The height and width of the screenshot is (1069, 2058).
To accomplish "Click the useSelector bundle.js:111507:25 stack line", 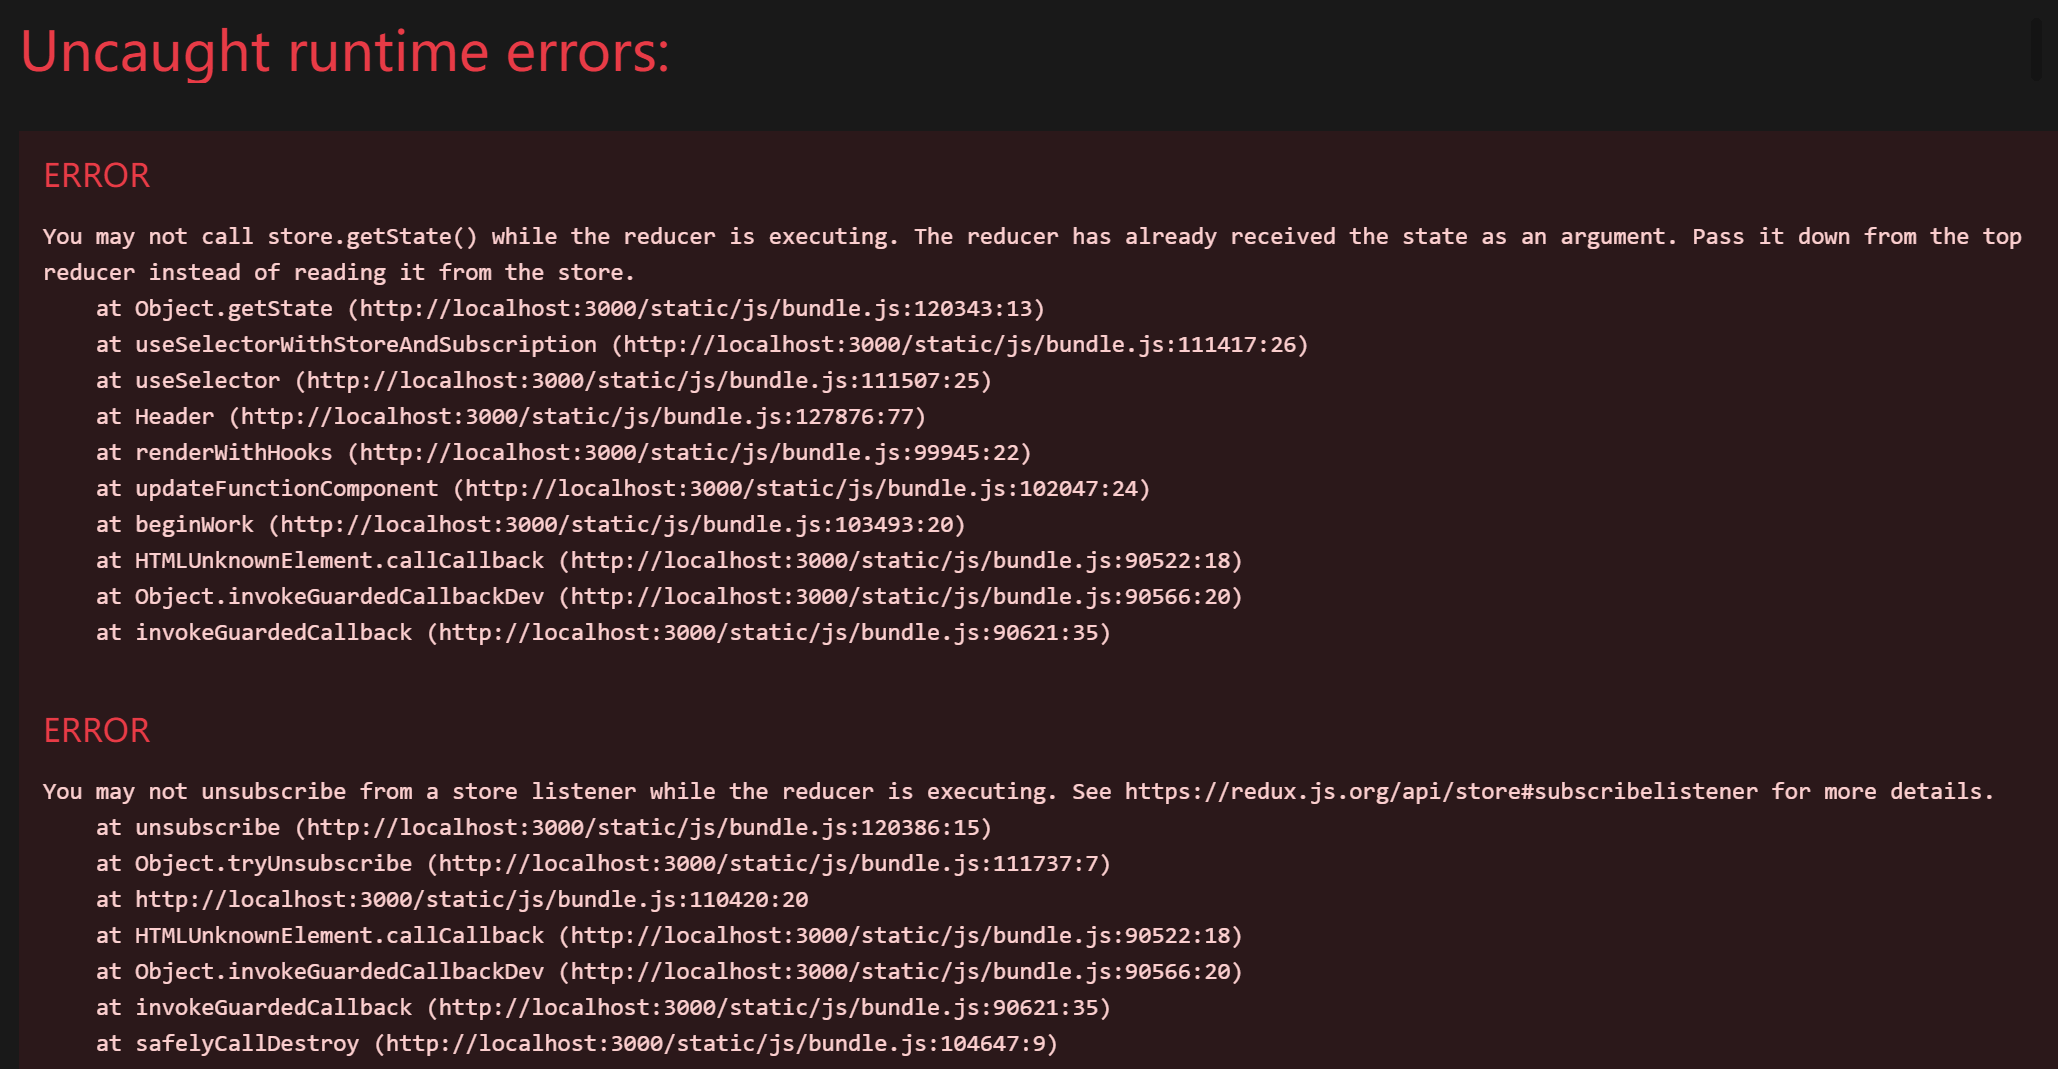I will click(544, 380).
